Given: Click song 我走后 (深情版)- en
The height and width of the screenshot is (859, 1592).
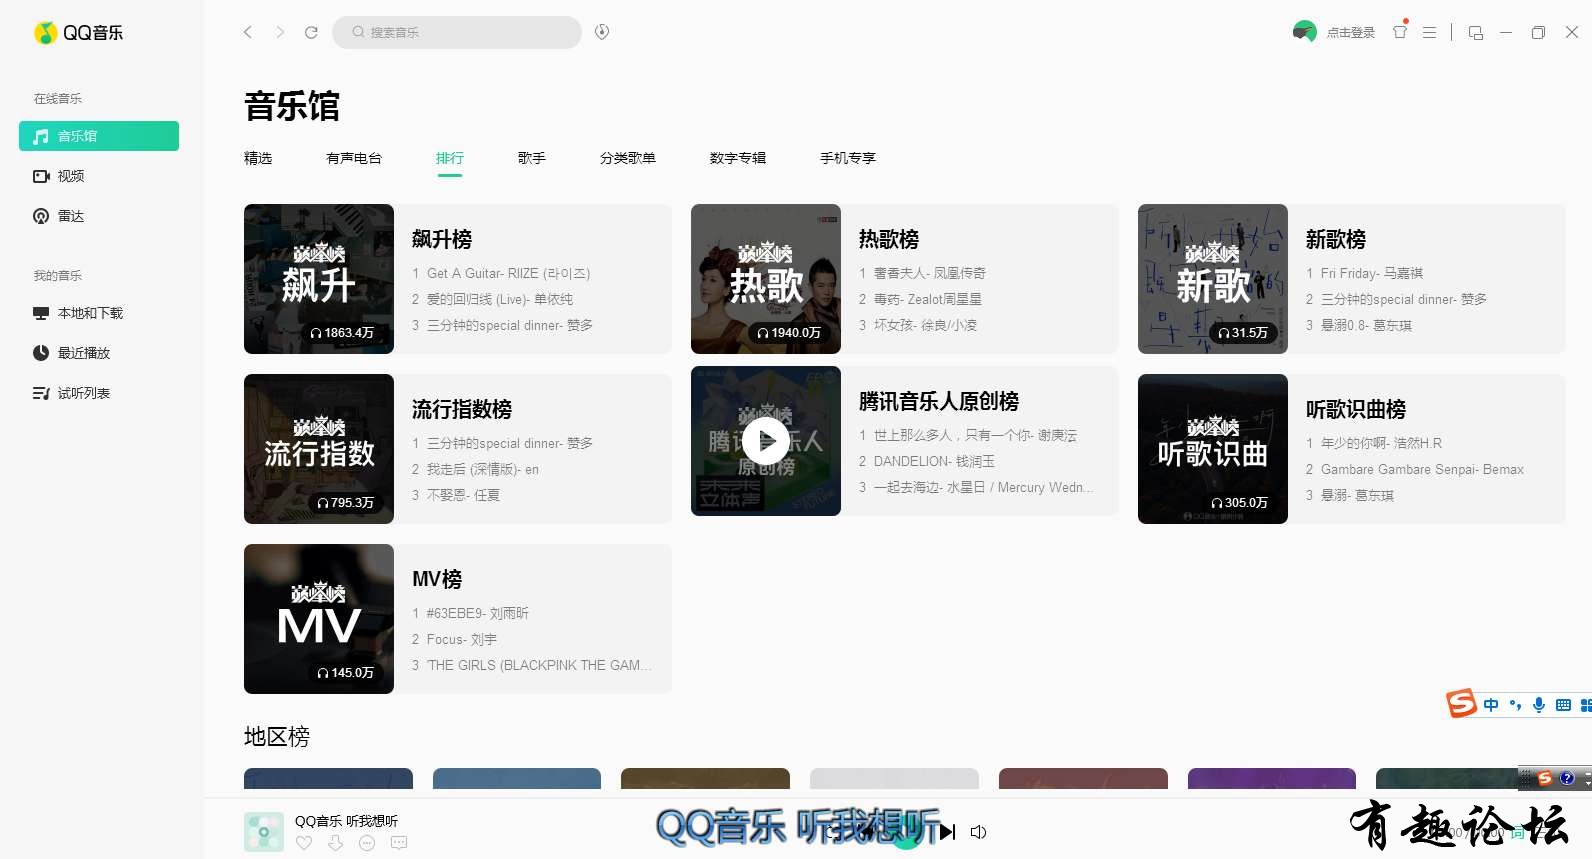Looking at the screenshot, I should pyautogui.click(x=483, y=469).
